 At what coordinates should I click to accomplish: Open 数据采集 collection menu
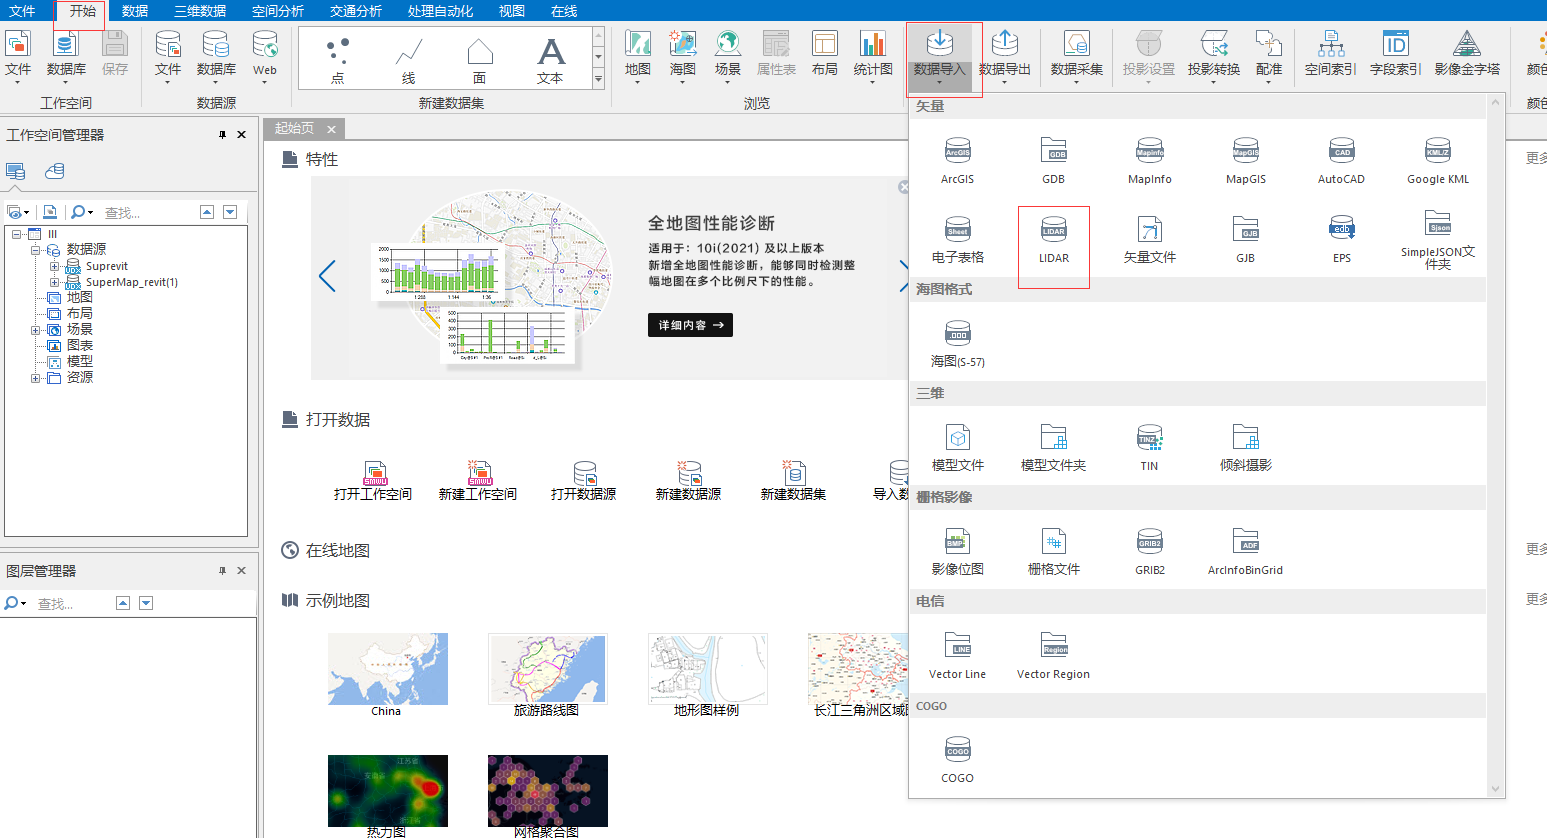pyautogui.click(x=1077, y=56)
